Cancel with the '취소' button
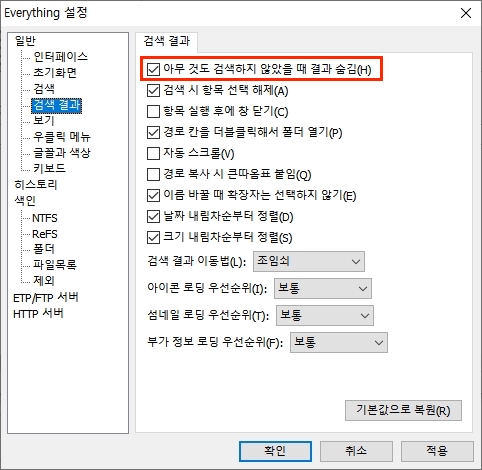482x470 pixels. tap(356, 451)
